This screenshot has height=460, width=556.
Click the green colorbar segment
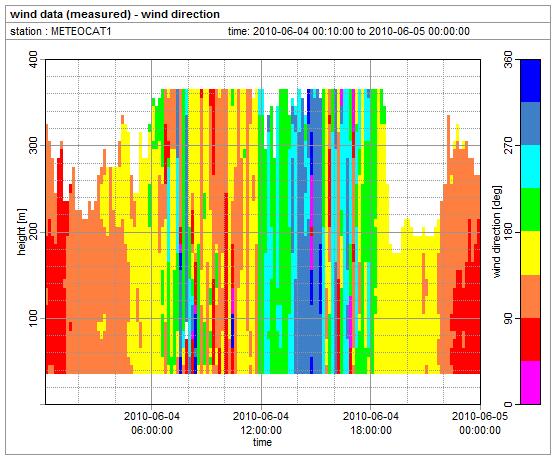point(530,210)
